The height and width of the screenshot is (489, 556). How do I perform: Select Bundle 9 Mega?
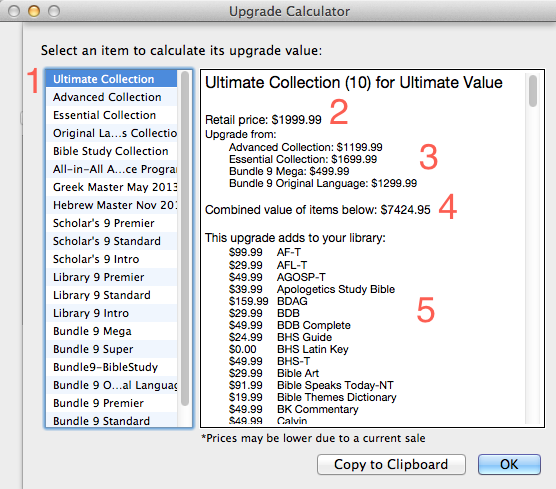112,331
